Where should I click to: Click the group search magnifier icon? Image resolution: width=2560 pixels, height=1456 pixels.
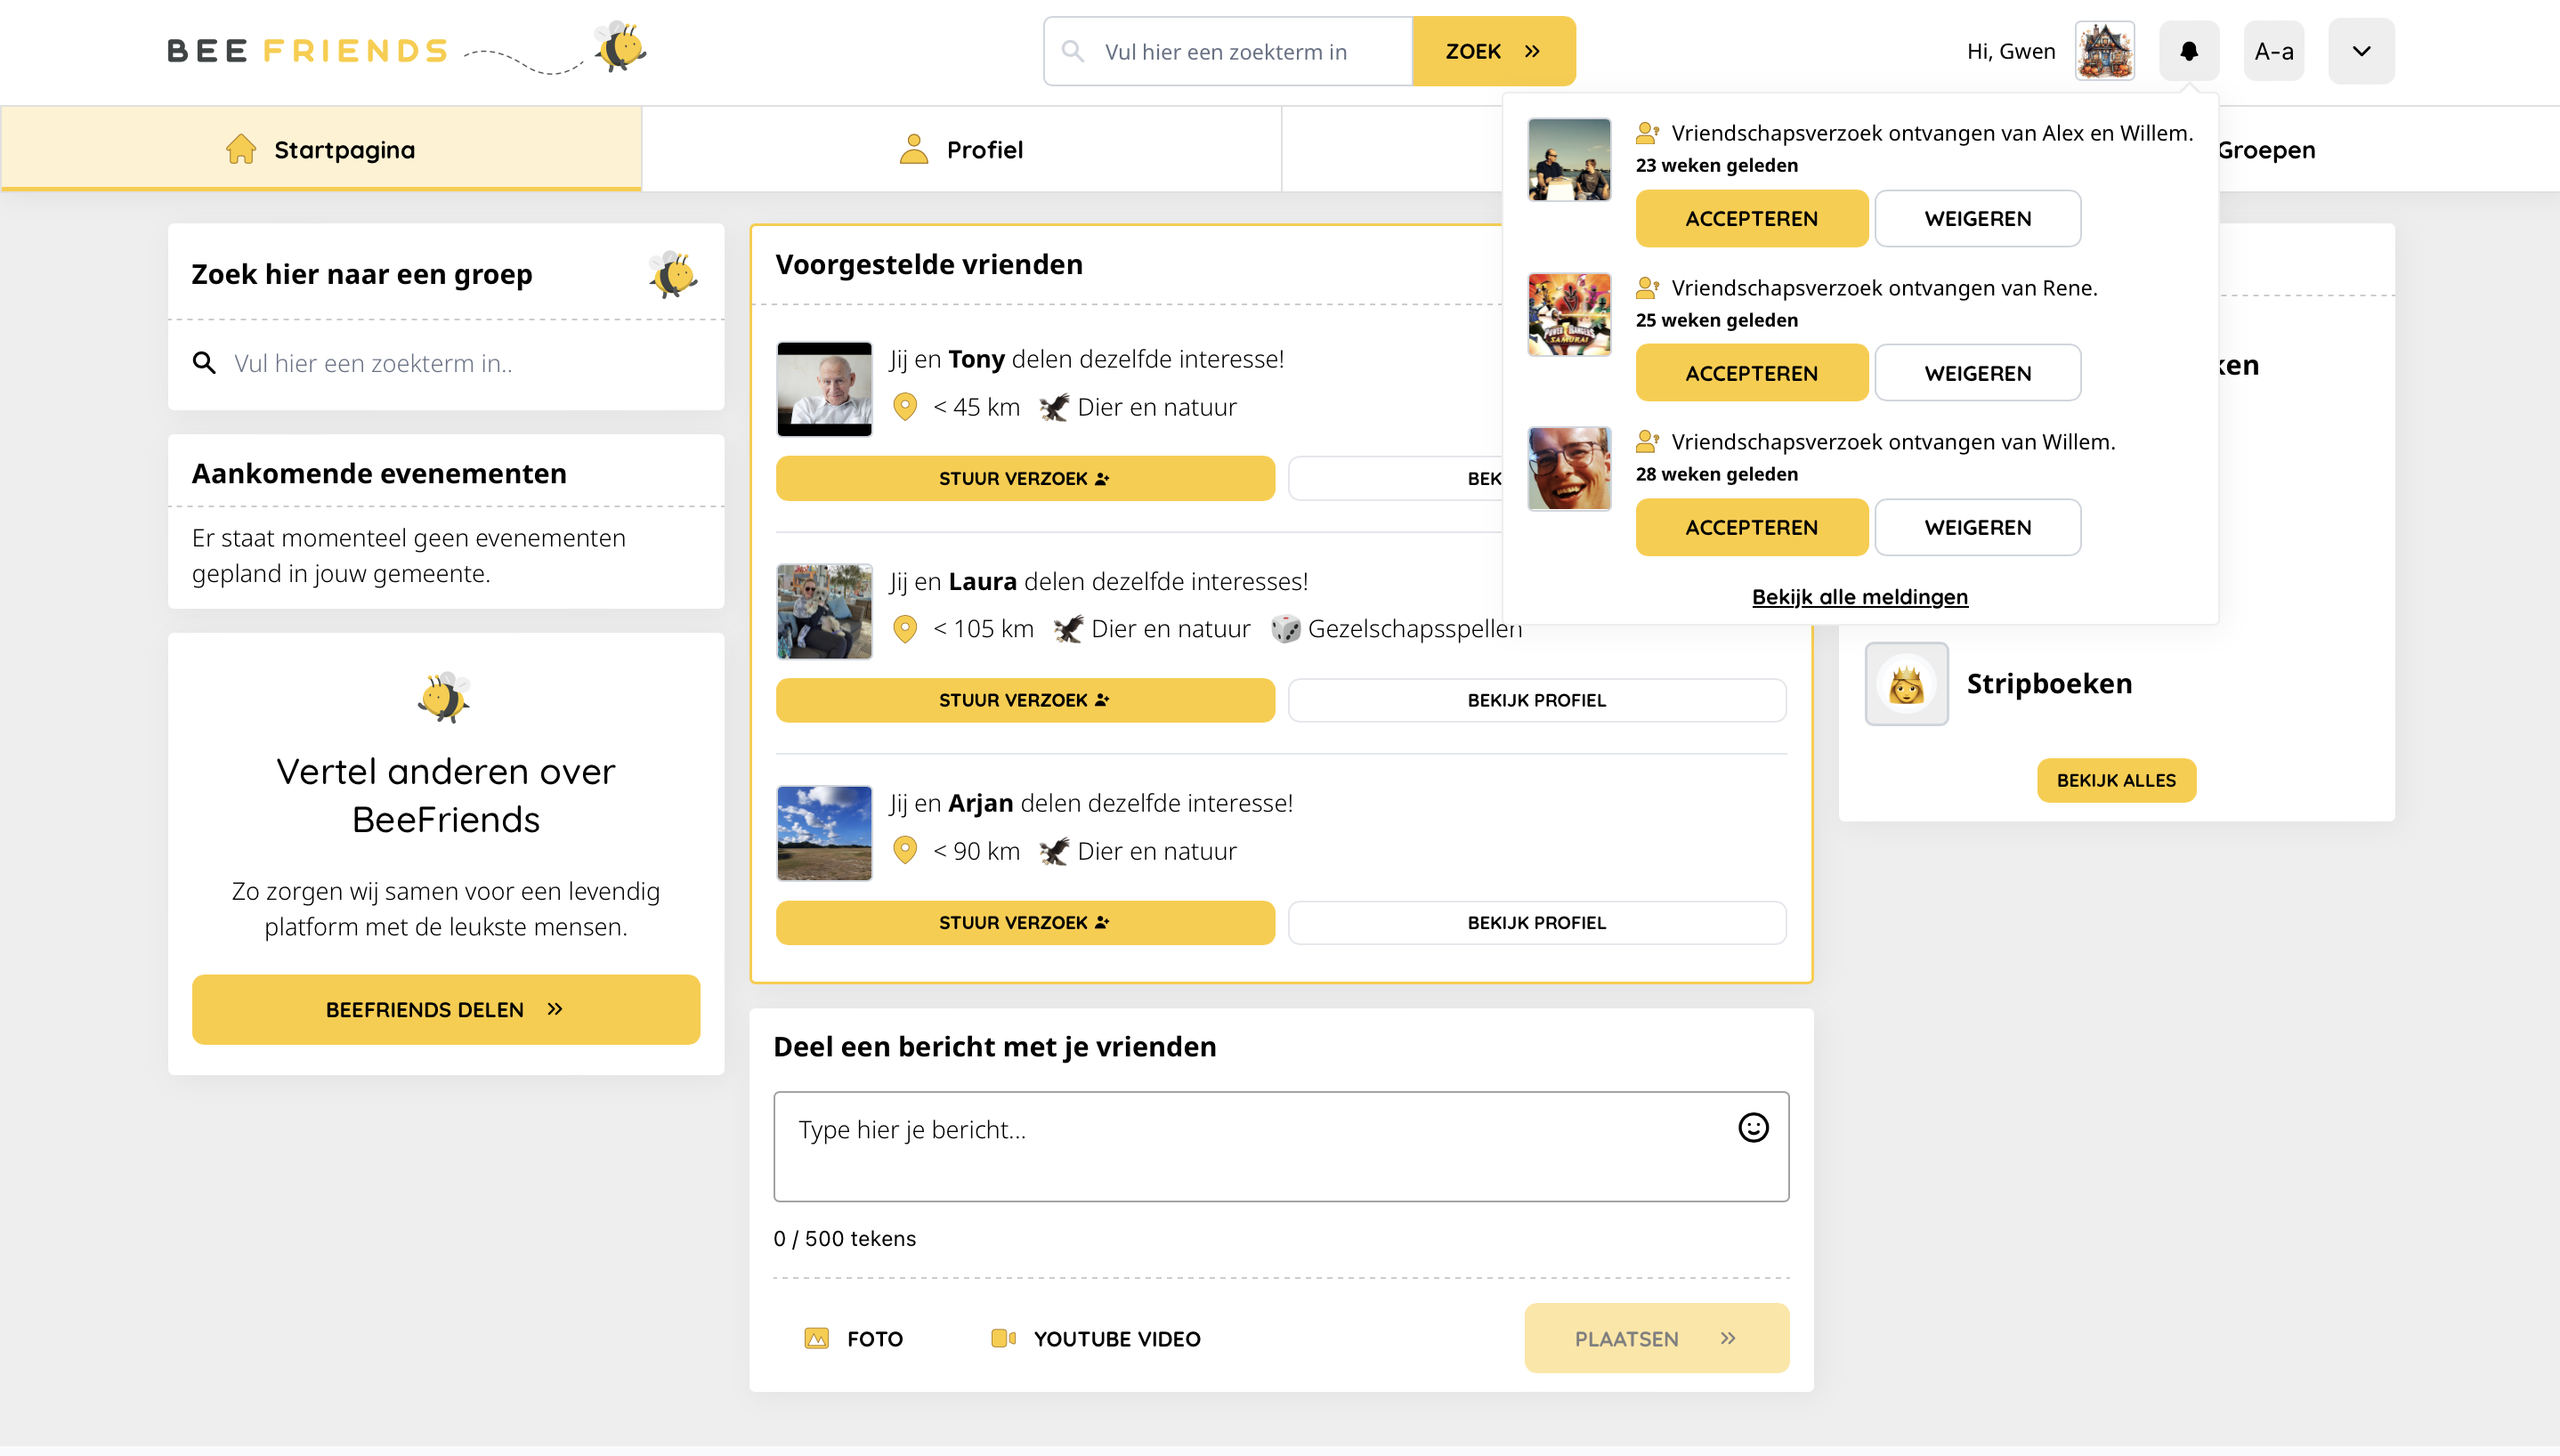[204, 363]
